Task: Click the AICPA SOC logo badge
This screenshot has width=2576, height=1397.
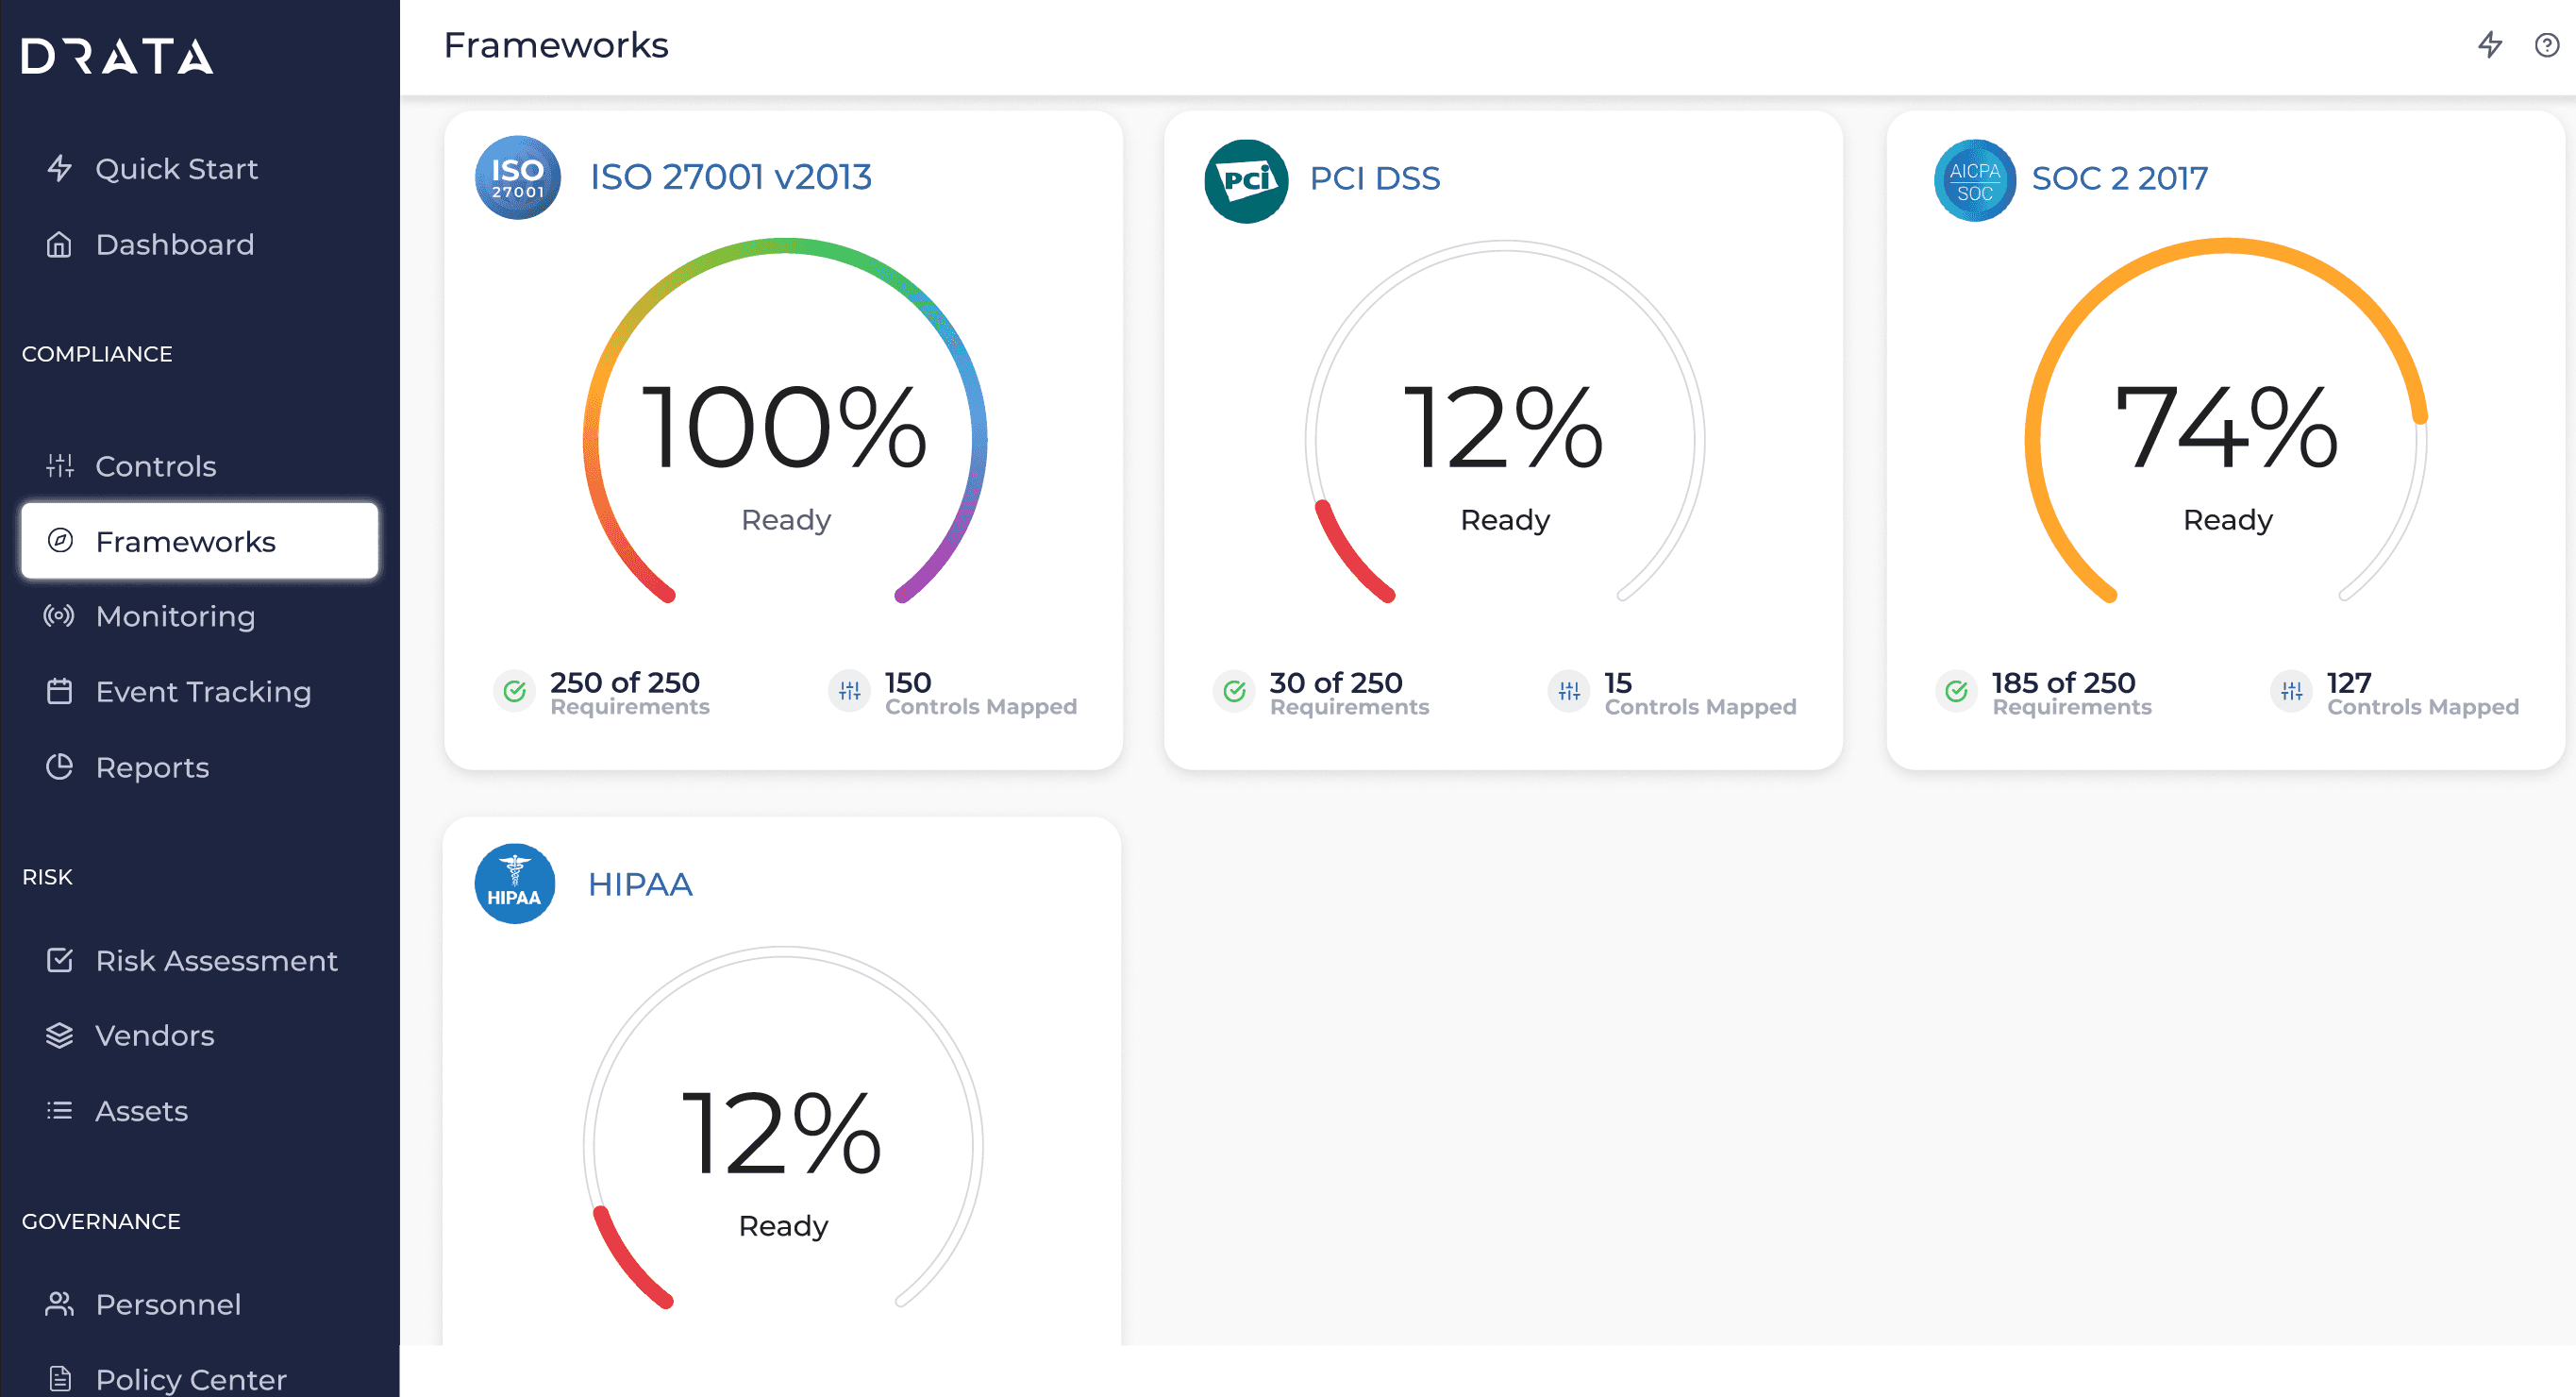Action: coord(1974,181)
